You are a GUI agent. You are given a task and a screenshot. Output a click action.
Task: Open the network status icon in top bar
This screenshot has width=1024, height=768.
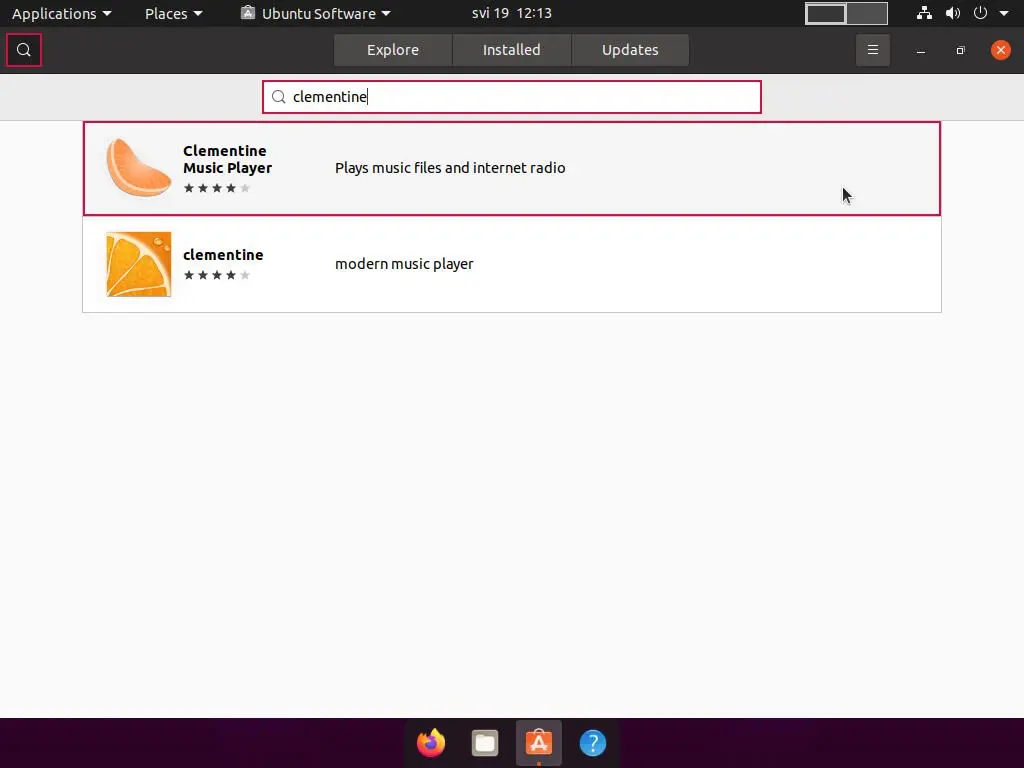tap(924, 13)
